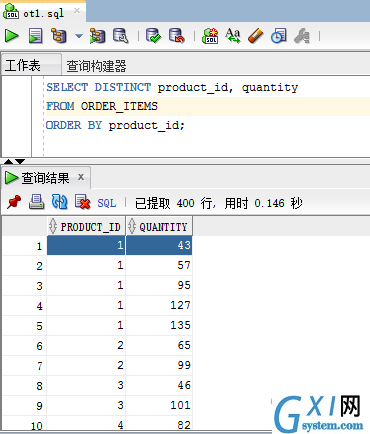The height and width of the screenshot is (434, 370).
Task: Select the QUANTITY cell with value 99
Action: tap(159, 366)
